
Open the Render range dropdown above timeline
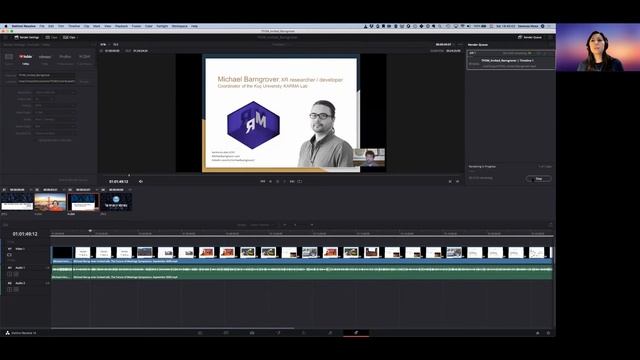tap(263, 225)
